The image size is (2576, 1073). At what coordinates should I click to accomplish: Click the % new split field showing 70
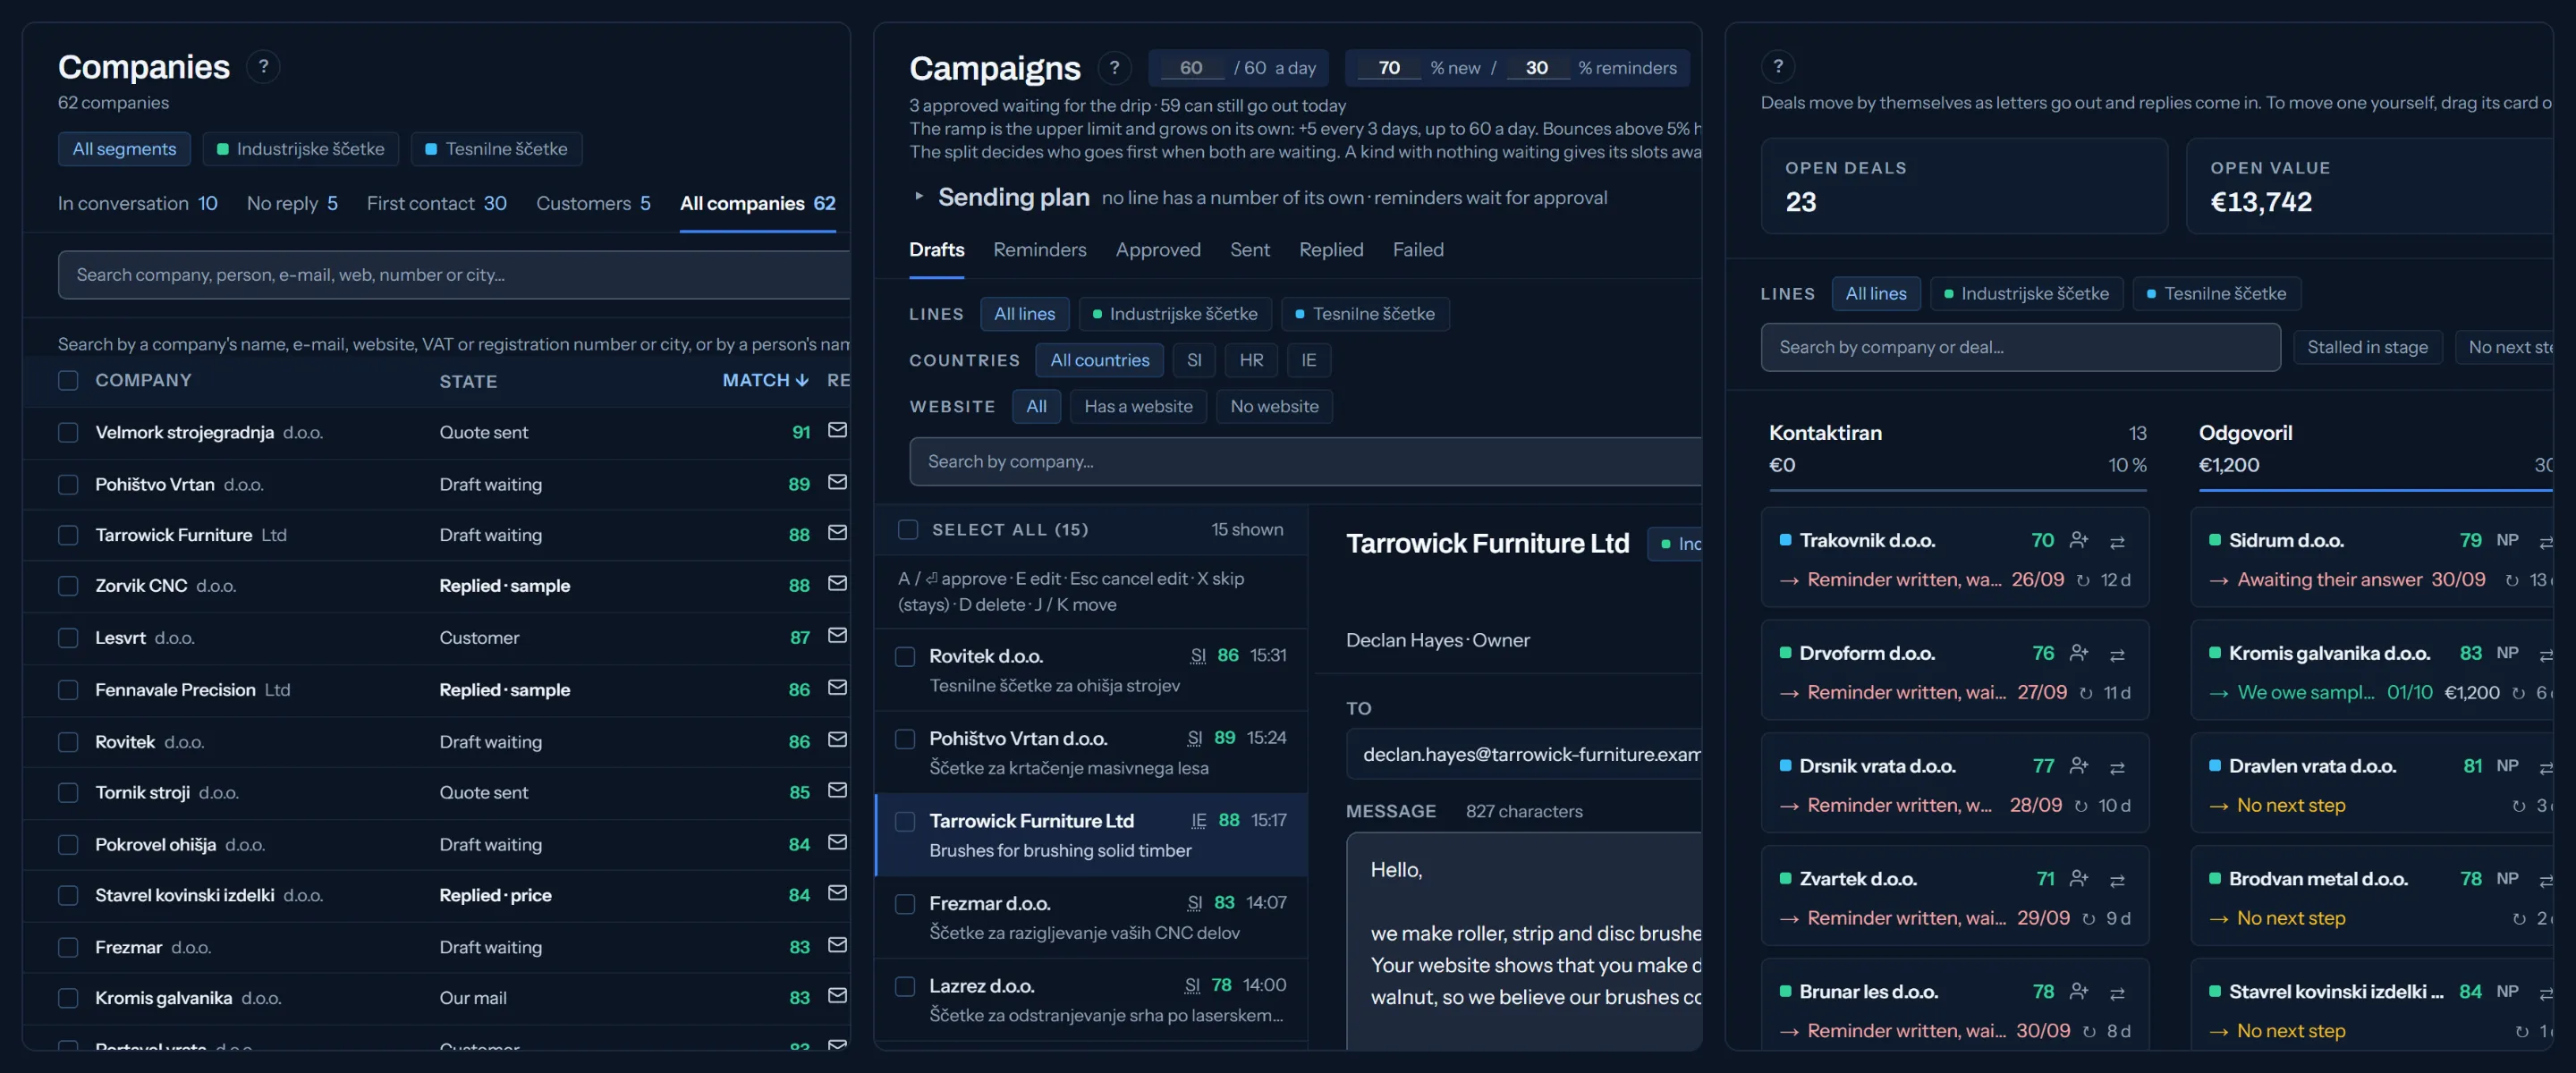[1388, 68]
